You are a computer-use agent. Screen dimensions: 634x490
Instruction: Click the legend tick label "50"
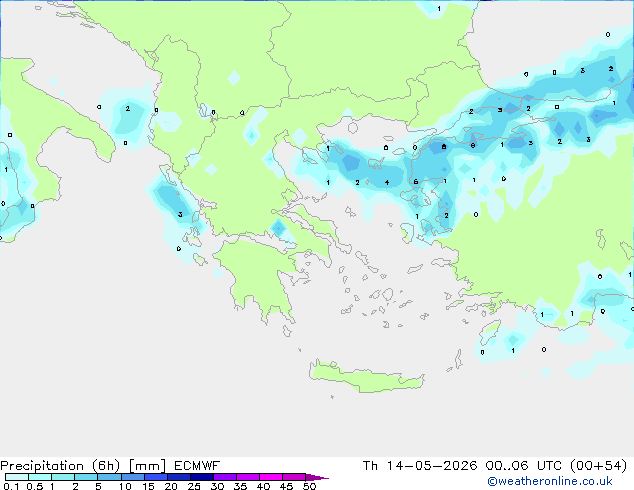(309, 486)
